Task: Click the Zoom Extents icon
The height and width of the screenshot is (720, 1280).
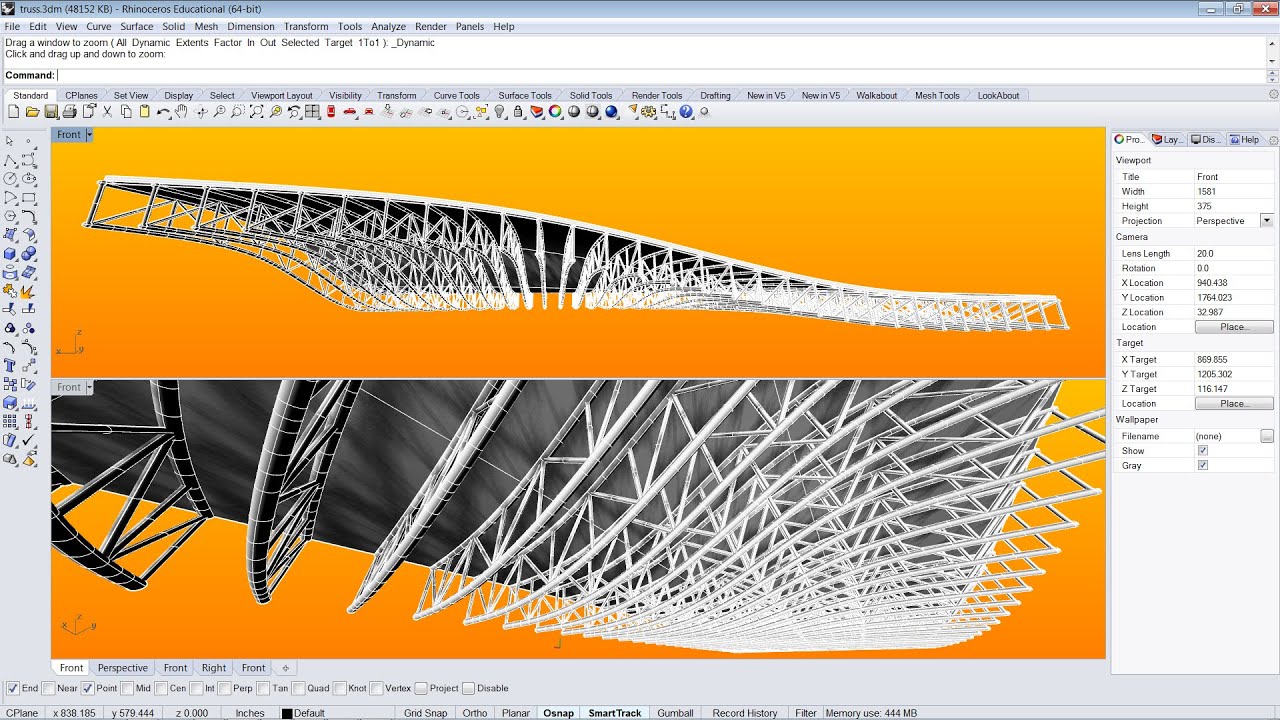Action: 256,112
